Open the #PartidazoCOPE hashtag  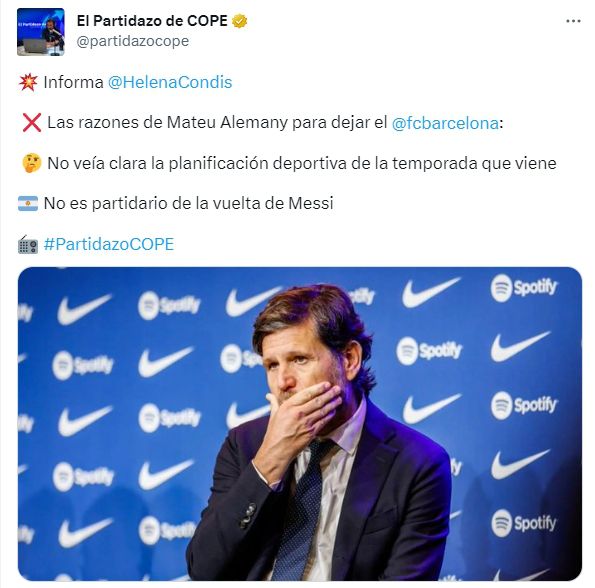click(109, 244)
